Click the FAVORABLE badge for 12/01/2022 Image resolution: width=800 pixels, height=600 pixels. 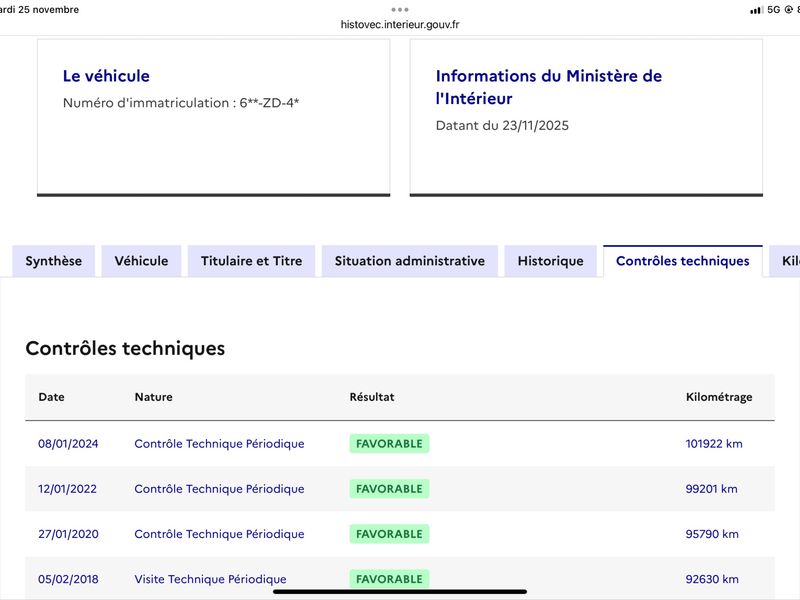389,489
